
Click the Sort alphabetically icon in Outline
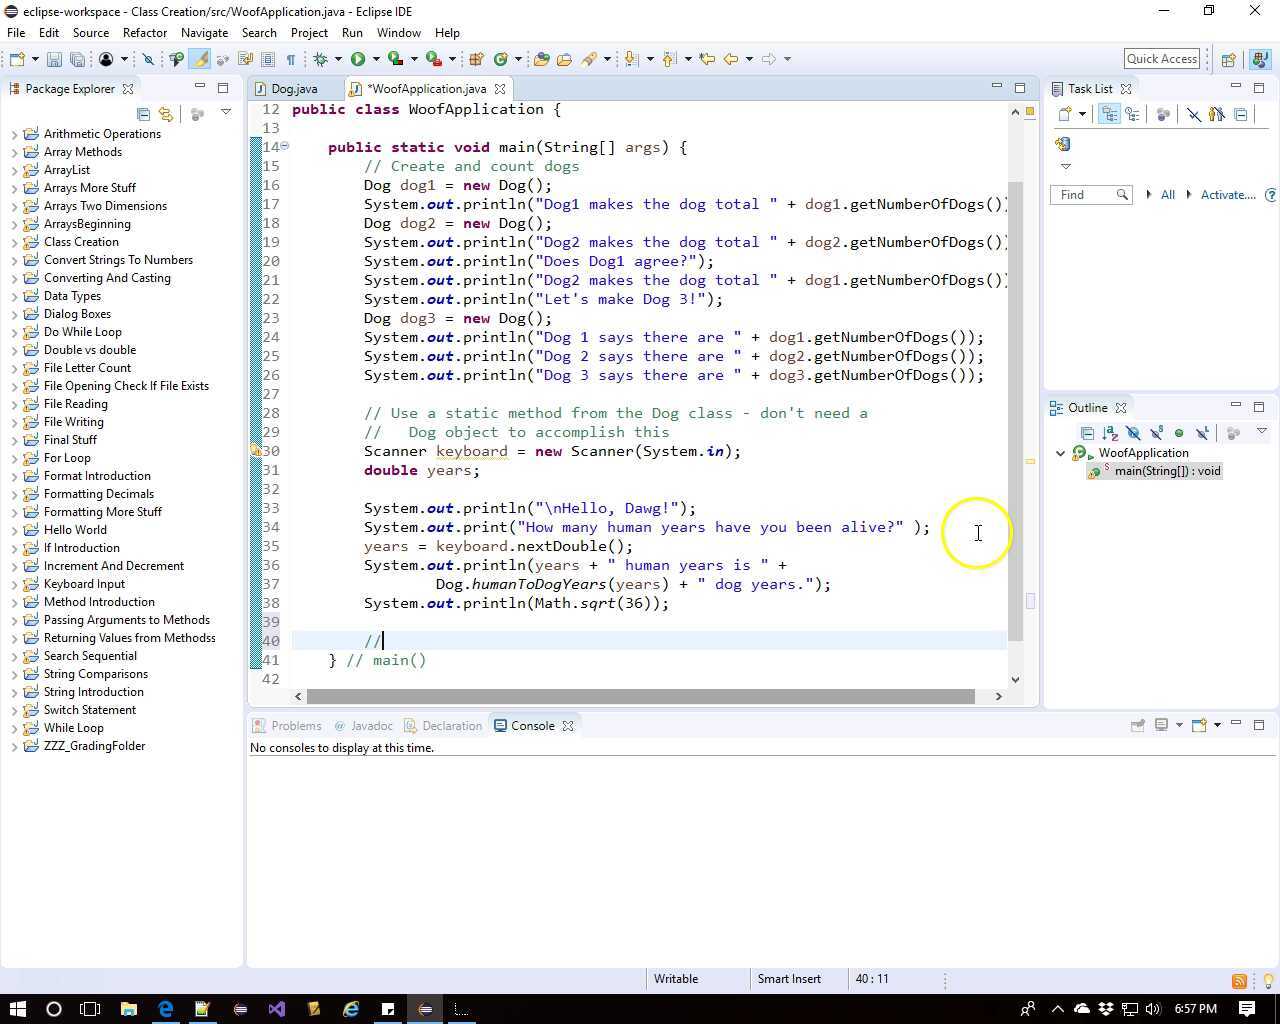[1110, 433]
